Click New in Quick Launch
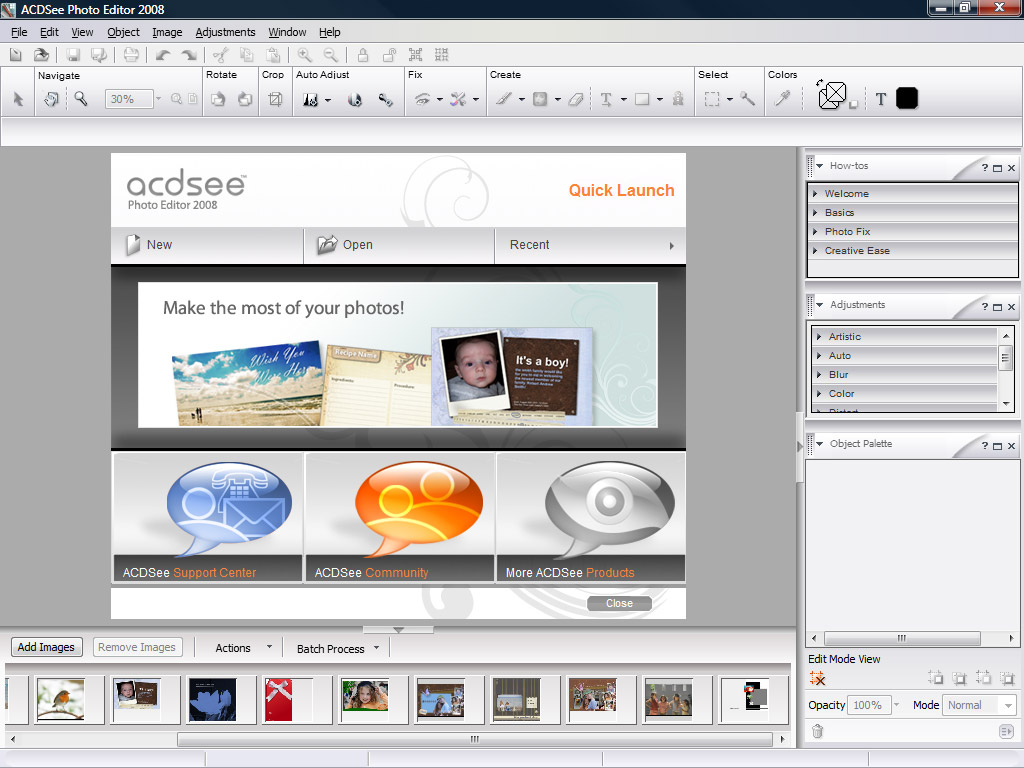The width and height of the screenshot is (1024, 768). click(206, 246)
